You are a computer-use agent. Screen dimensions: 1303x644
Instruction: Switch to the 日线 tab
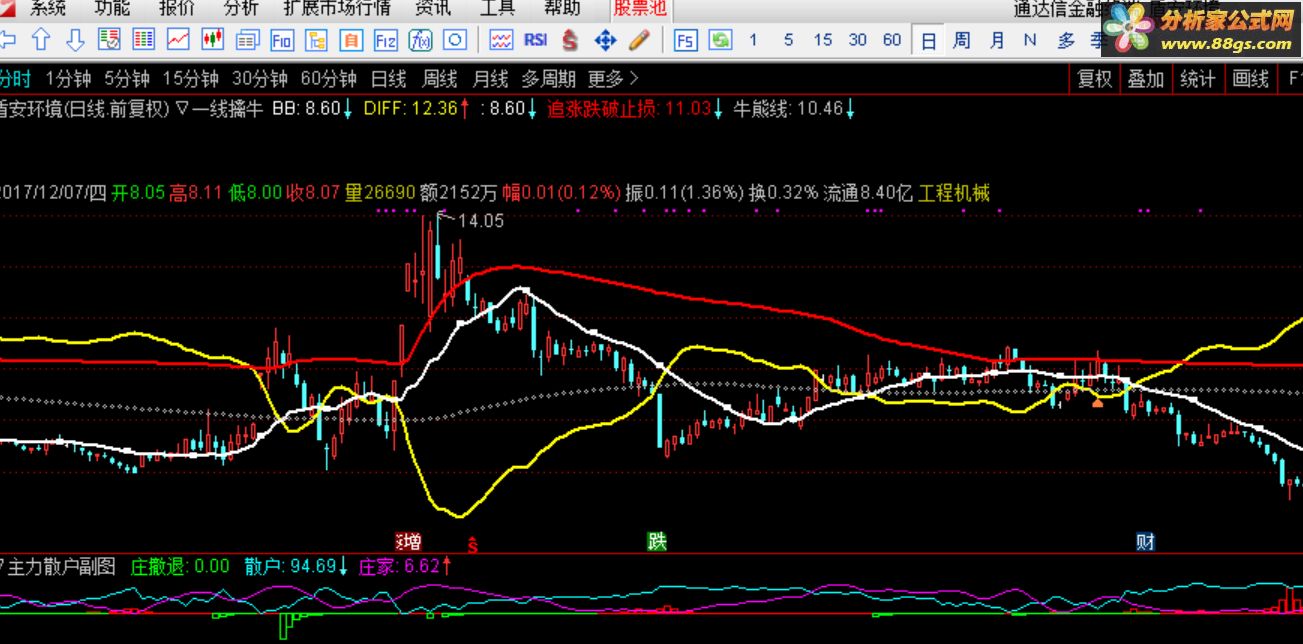(388, 79)
